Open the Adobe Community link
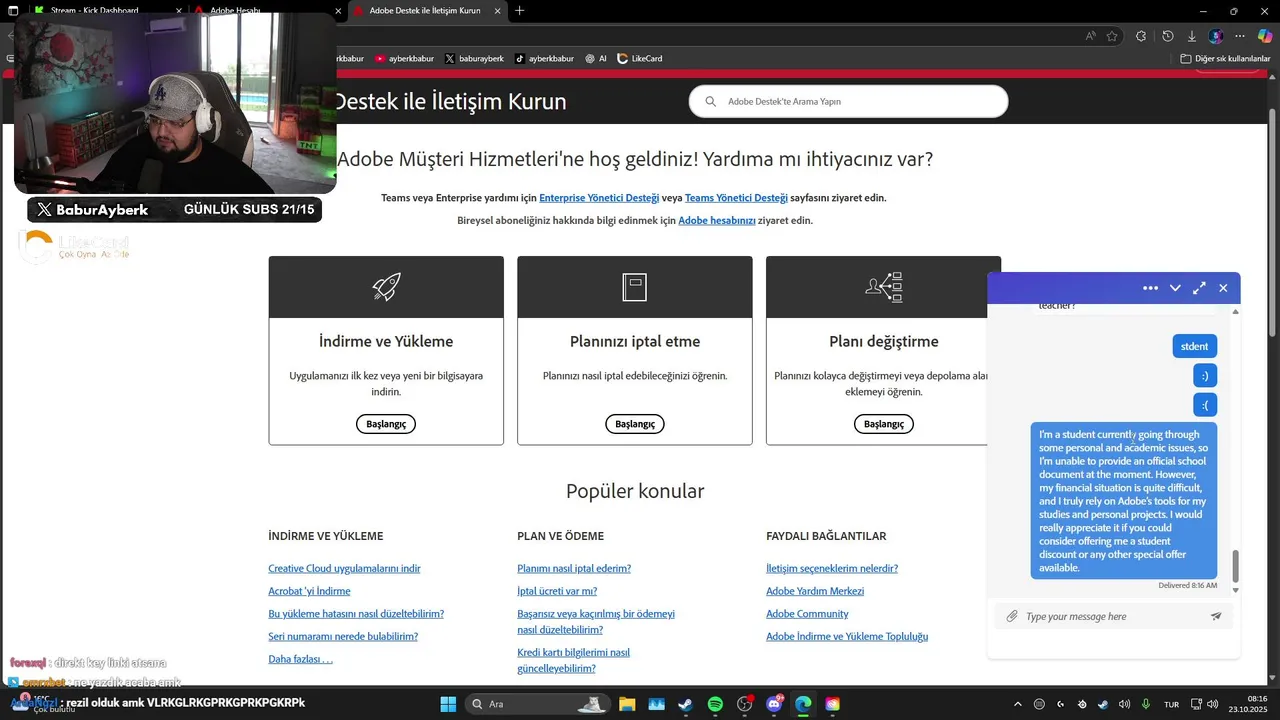The width and height of the screenshot is (1280, 720). point(807,614)
